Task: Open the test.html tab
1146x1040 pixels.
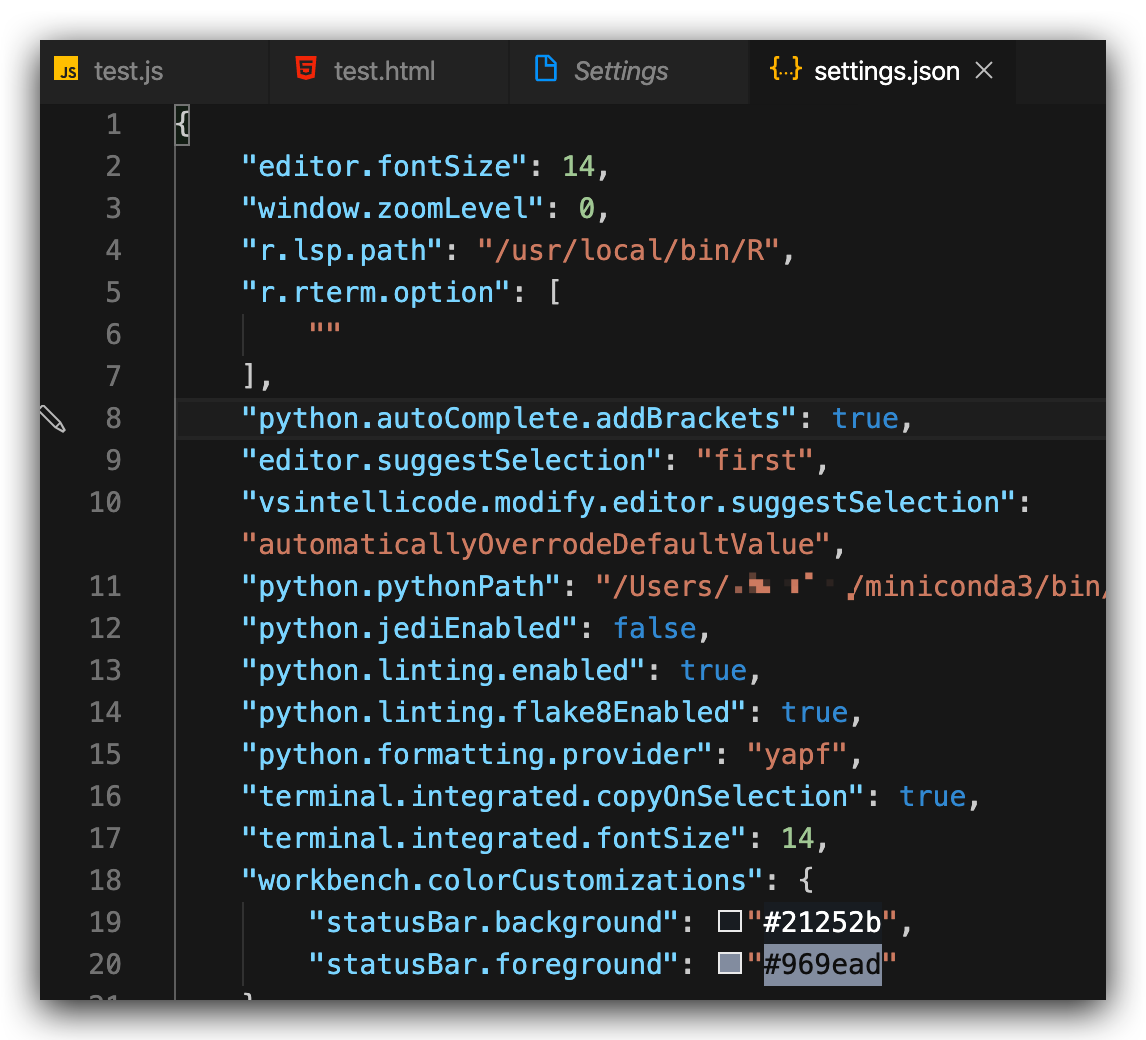Action: coord(384,72)
